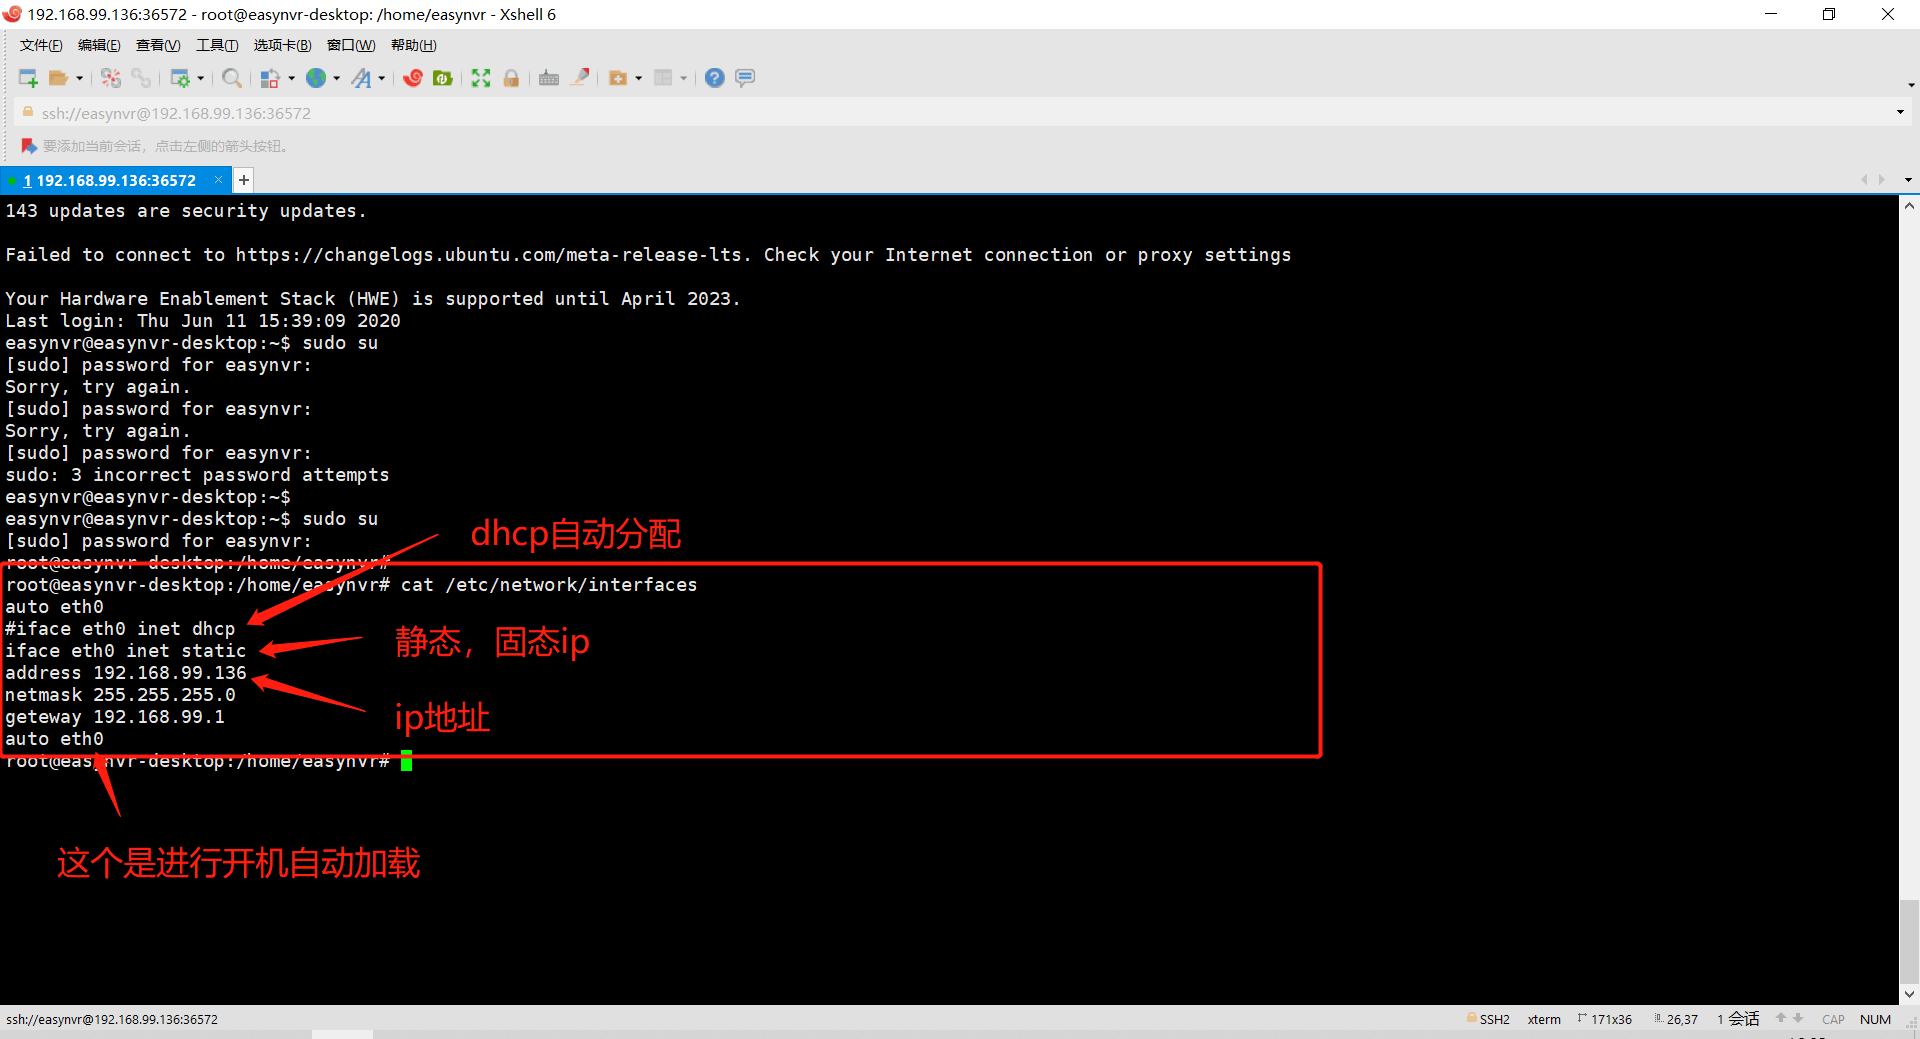Open the virtual keyboard mapping icon
Image resolution: width=1920 pixels, height=1039 pixels.
[549, 78]
